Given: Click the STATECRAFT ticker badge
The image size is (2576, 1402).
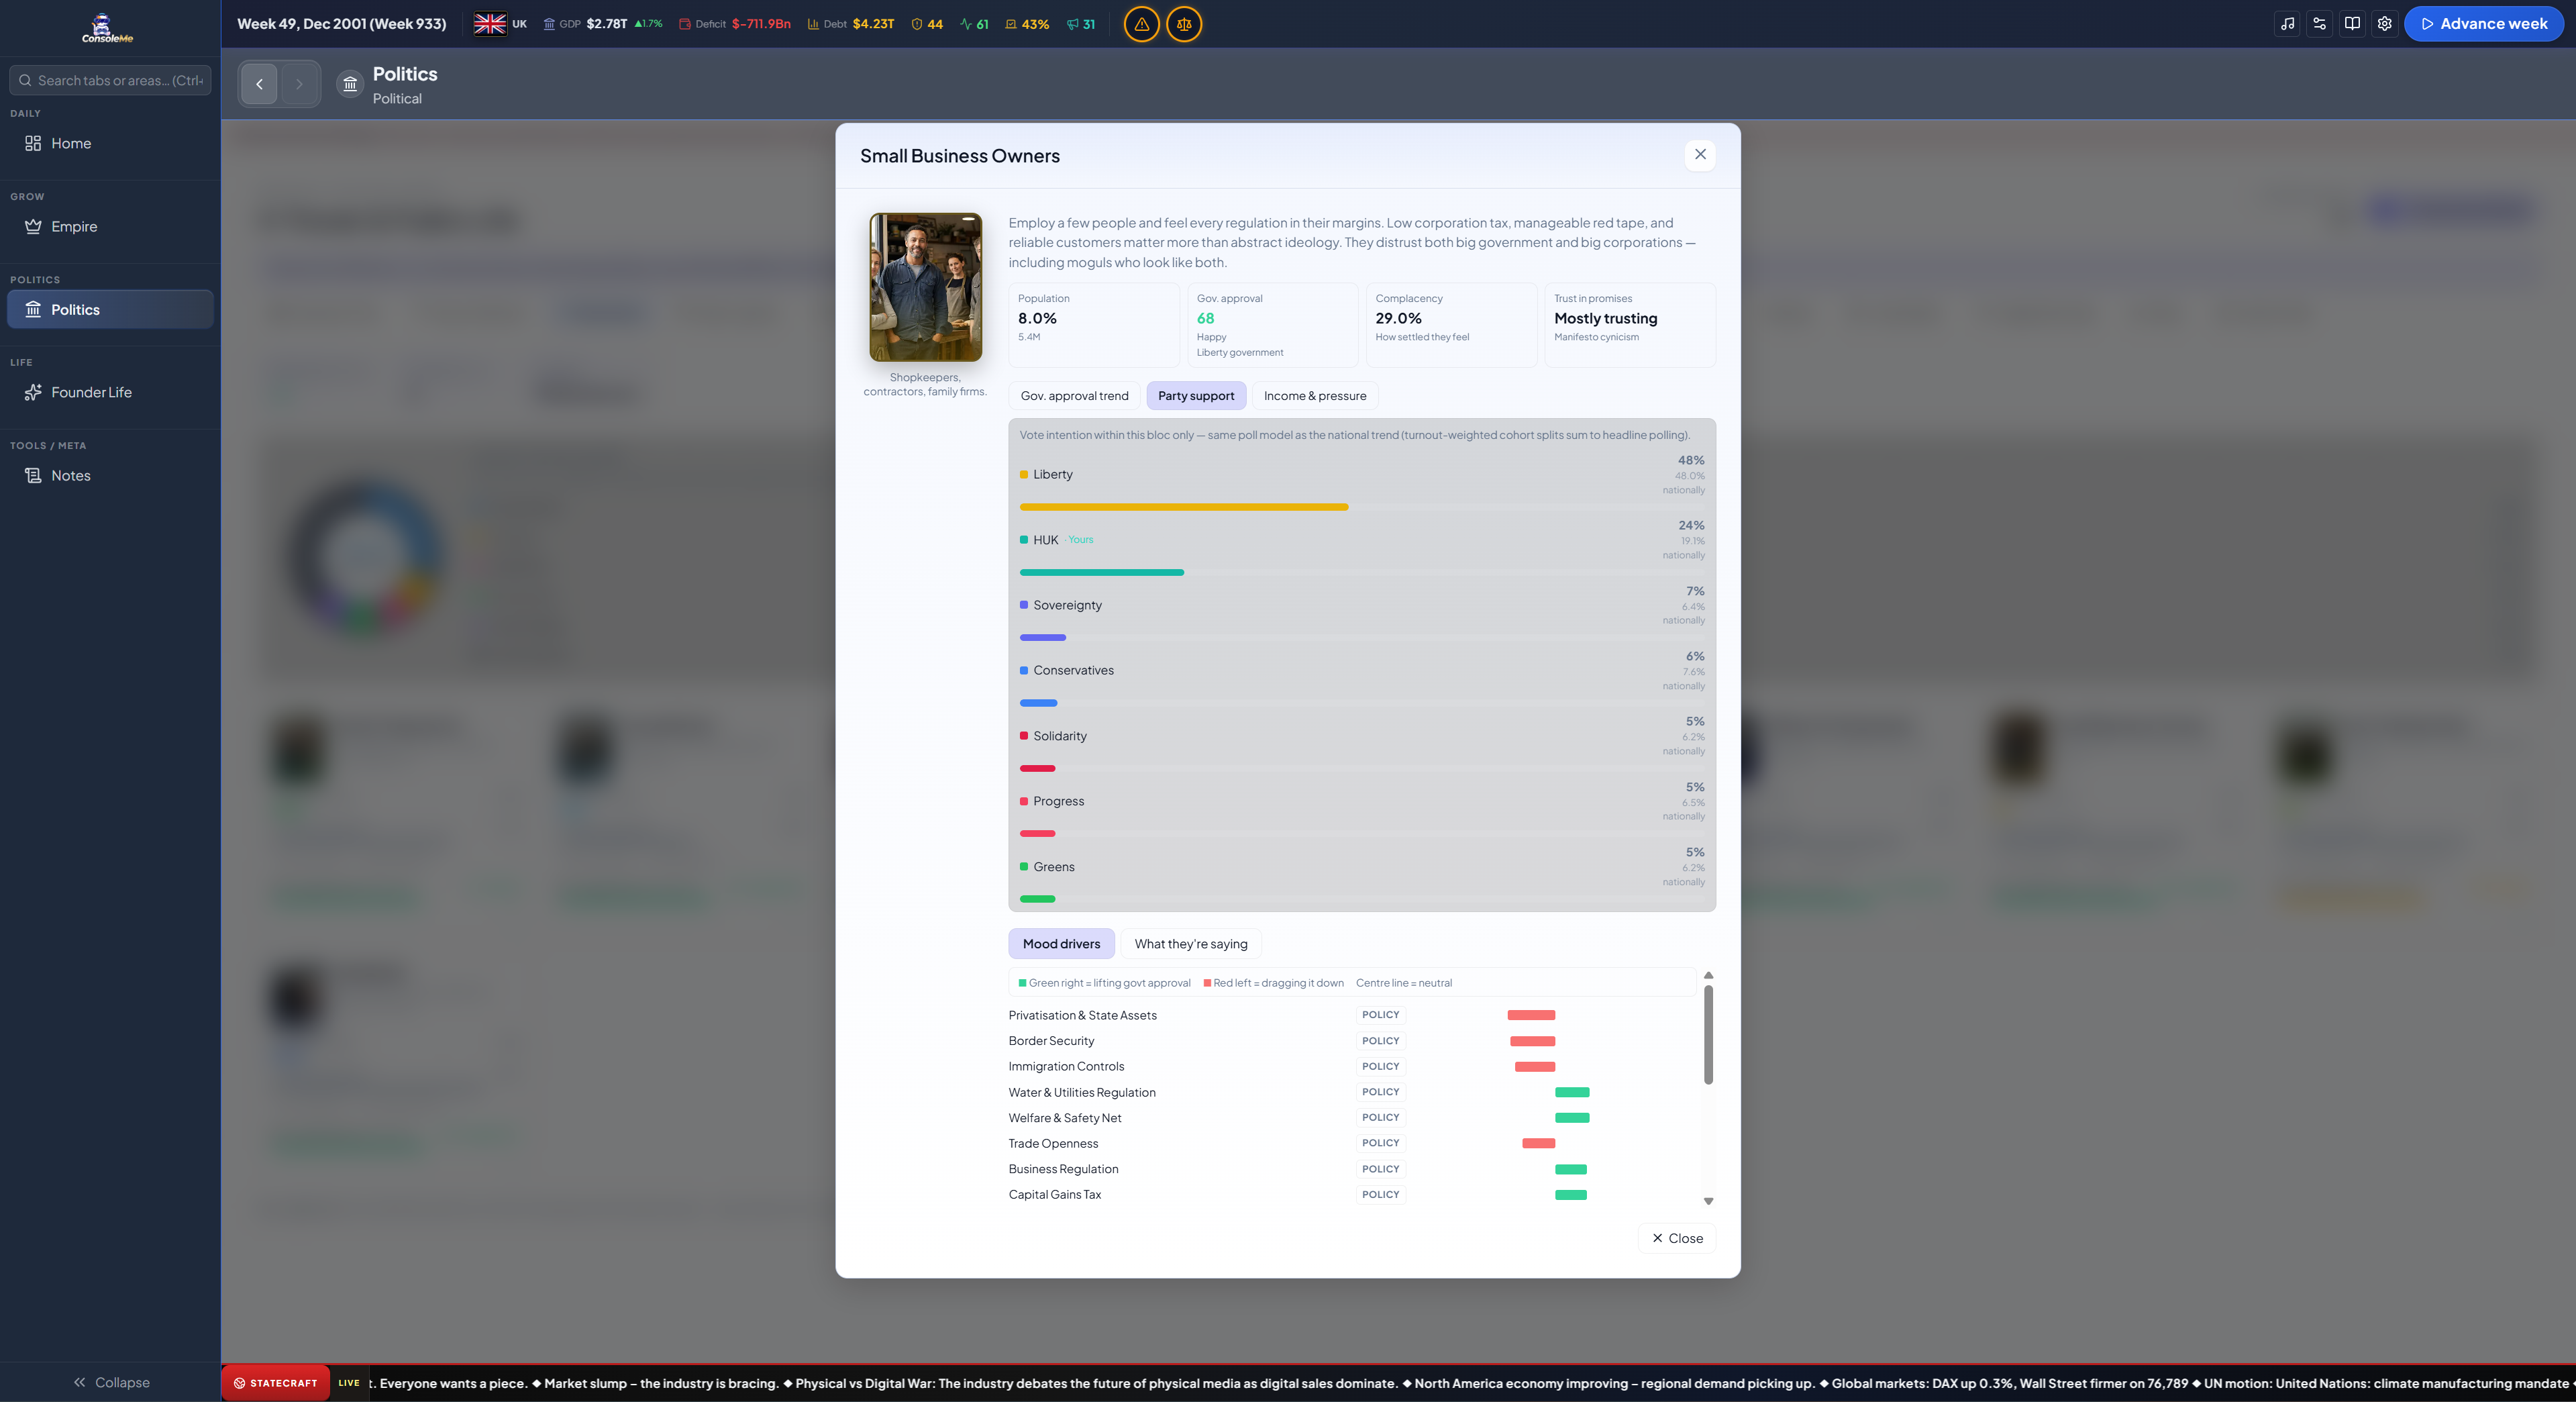Looking at the screenshot, I should (x=275, y=1383).
